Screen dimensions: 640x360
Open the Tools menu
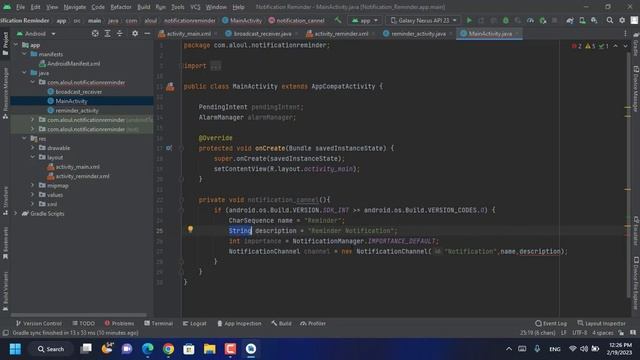tap(178, 7)
